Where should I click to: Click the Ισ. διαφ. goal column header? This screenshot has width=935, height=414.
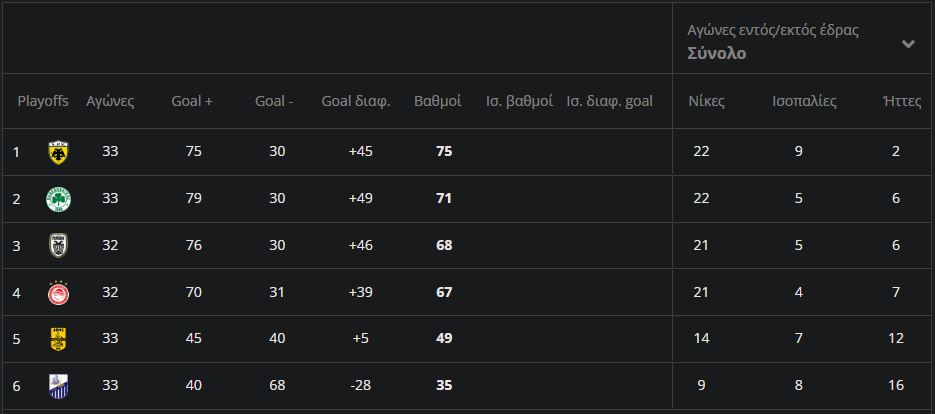pos(609,101)
